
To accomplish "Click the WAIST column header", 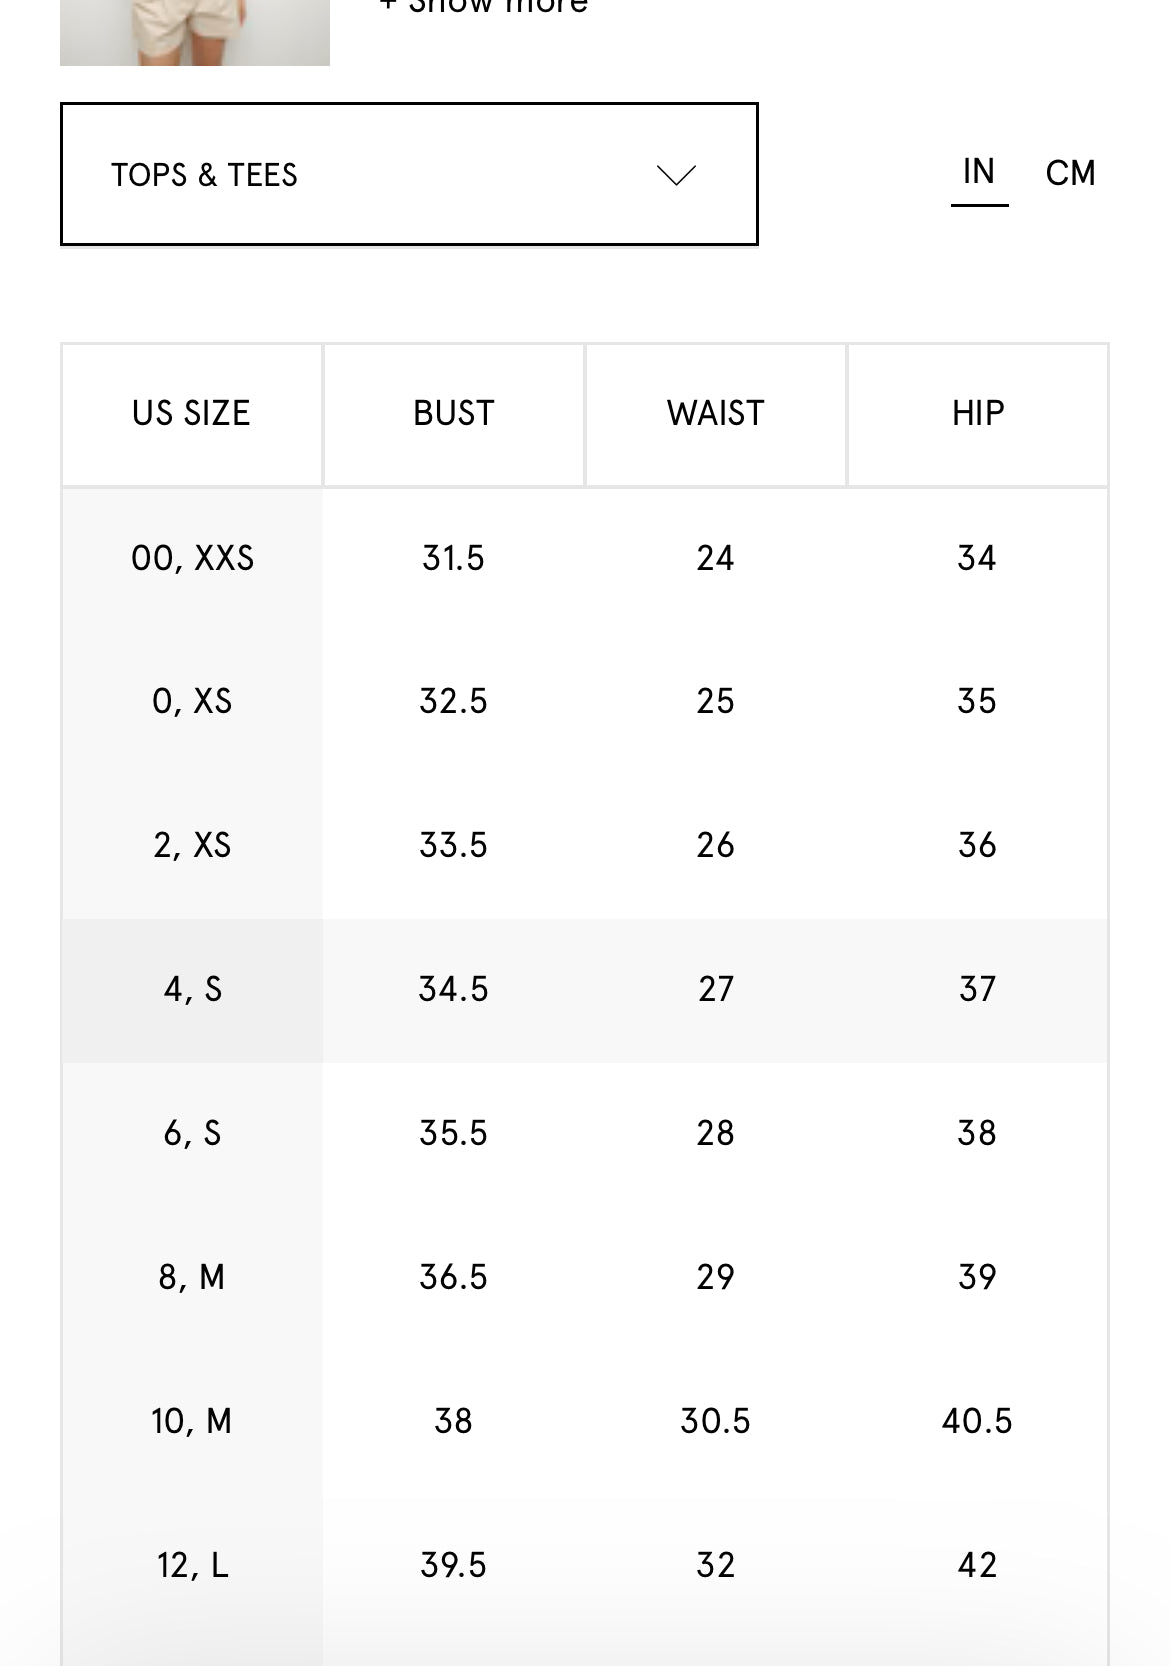I will [716, 414].
